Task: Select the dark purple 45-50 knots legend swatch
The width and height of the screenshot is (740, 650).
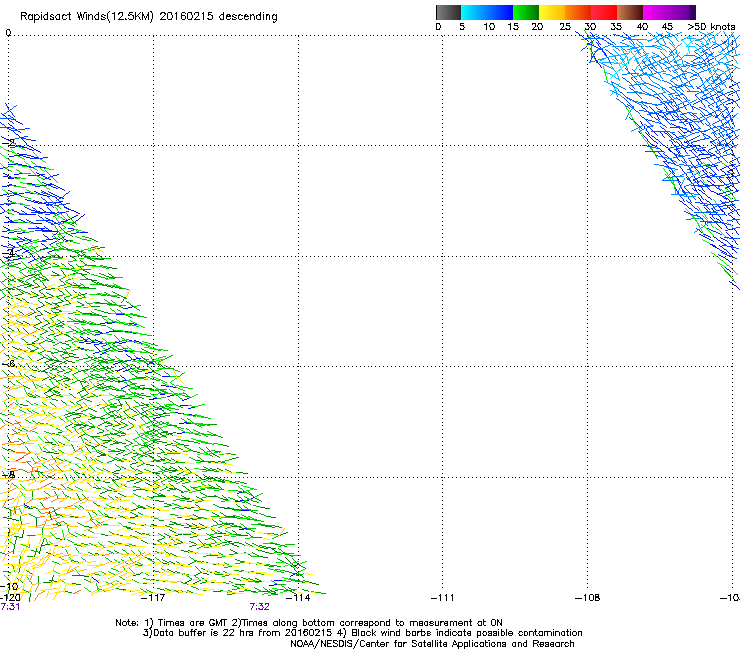Action: coord(682,12)
